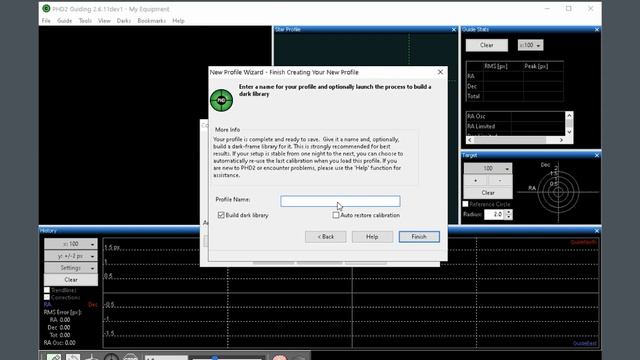This screenshot has height=360, width=640.
Task: Open the Guide menu
Action: tap(64, 21)
